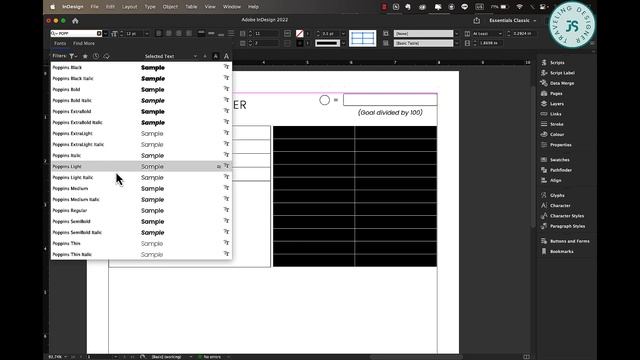640x360 pixels.
Task: Choose Poppins Black font
Action: point(141,67)
